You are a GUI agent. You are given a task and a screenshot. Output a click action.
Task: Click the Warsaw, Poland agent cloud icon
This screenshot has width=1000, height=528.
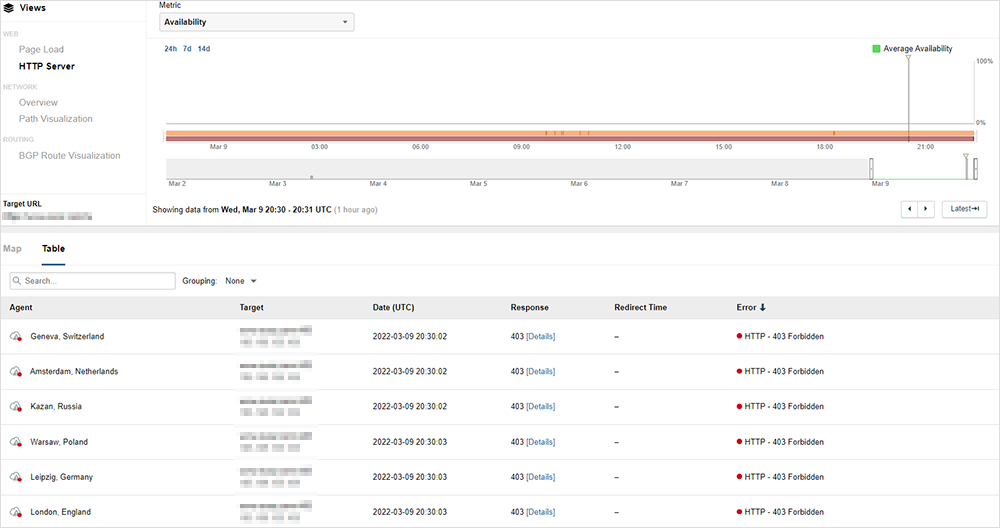coord(16,442)
